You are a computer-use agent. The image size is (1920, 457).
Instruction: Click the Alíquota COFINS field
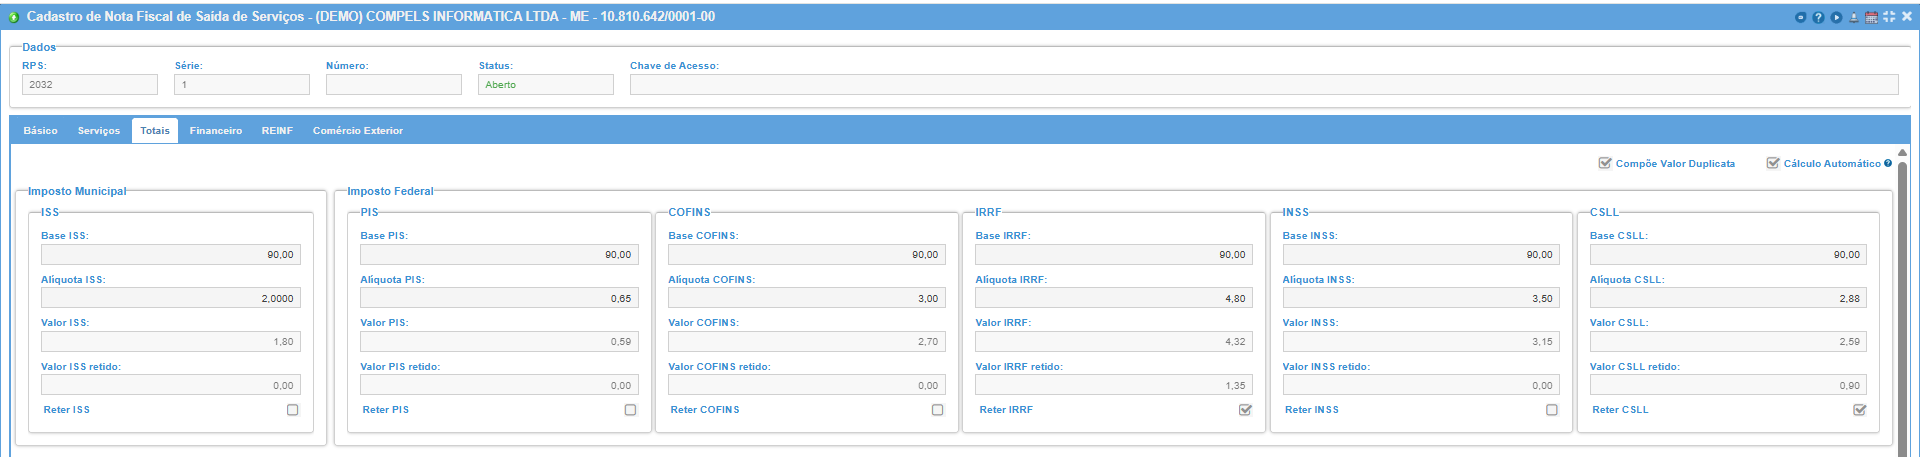pos(807,298)
